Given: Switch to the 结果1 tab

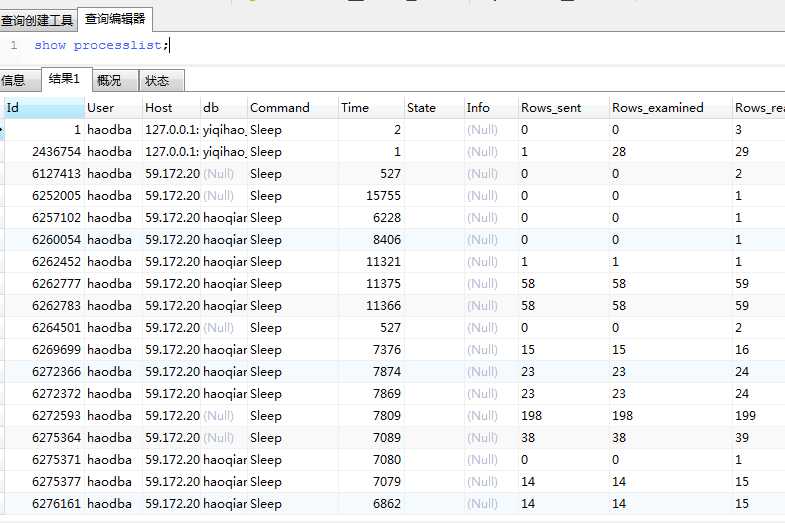Looking at the screenshot, I should 65,80.
